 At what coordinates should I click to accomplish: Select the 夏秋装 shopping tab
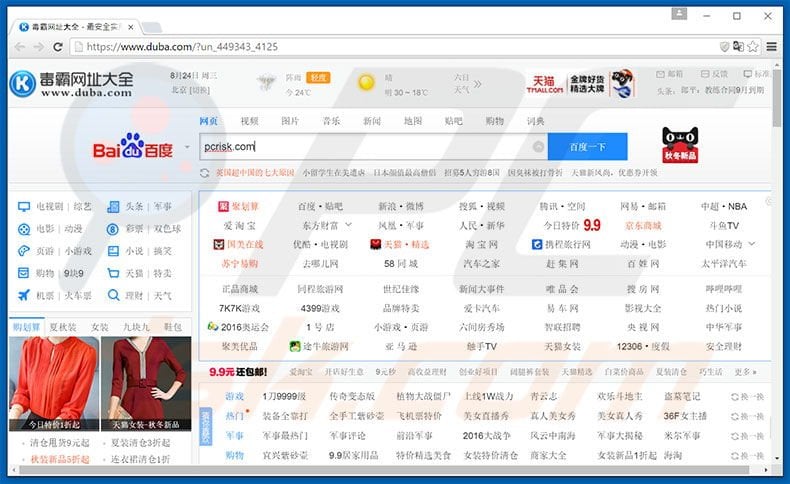pyautogui.click(x=62, y=327)
